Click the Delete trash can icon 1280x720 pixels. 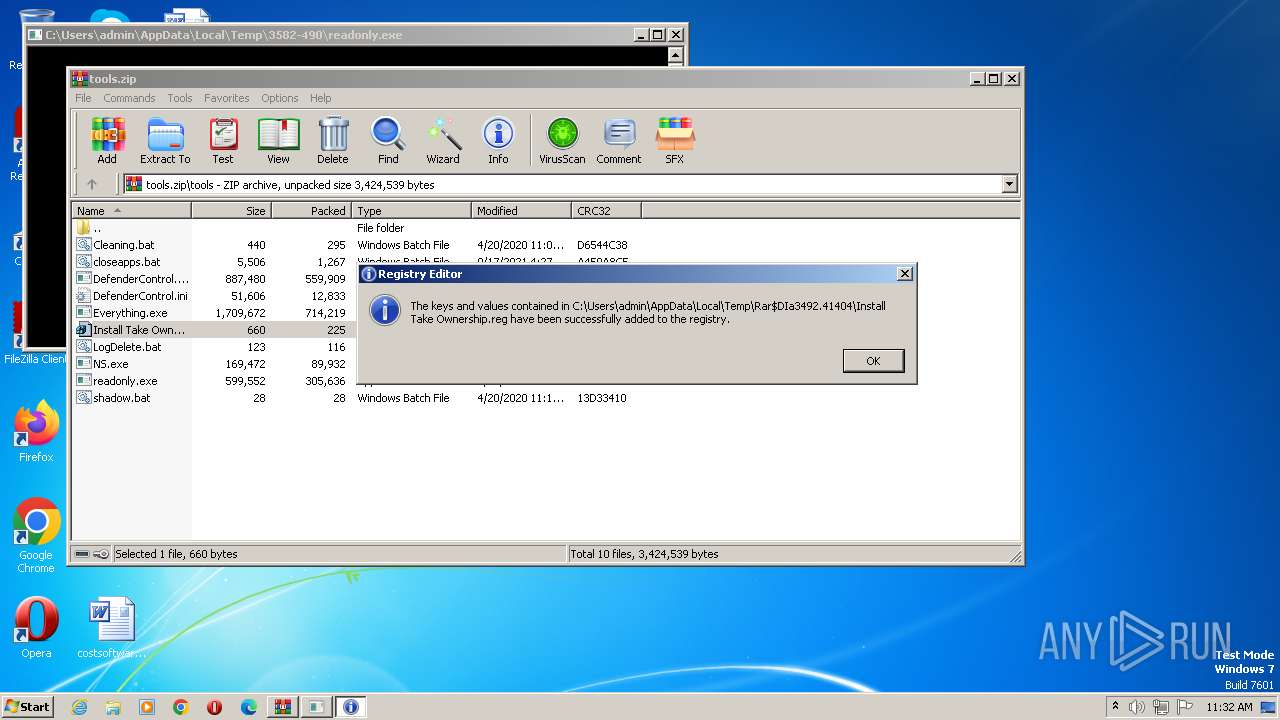[333, 140]
